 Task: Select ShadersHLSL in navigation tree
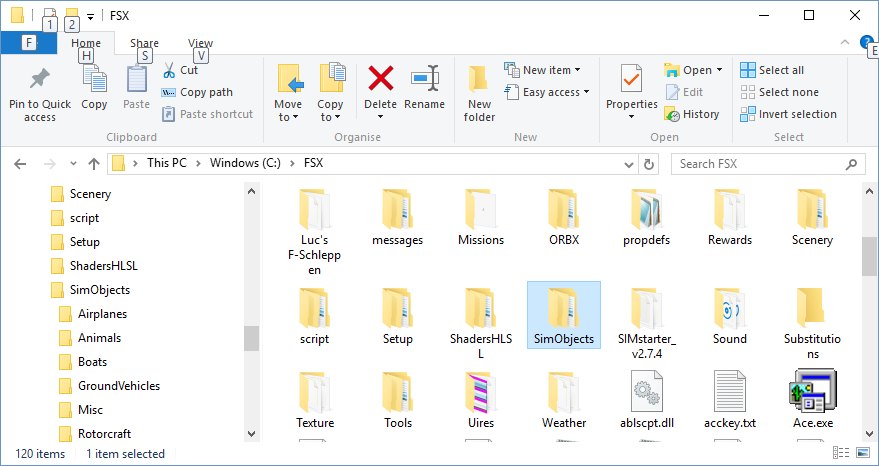point(94,266)
